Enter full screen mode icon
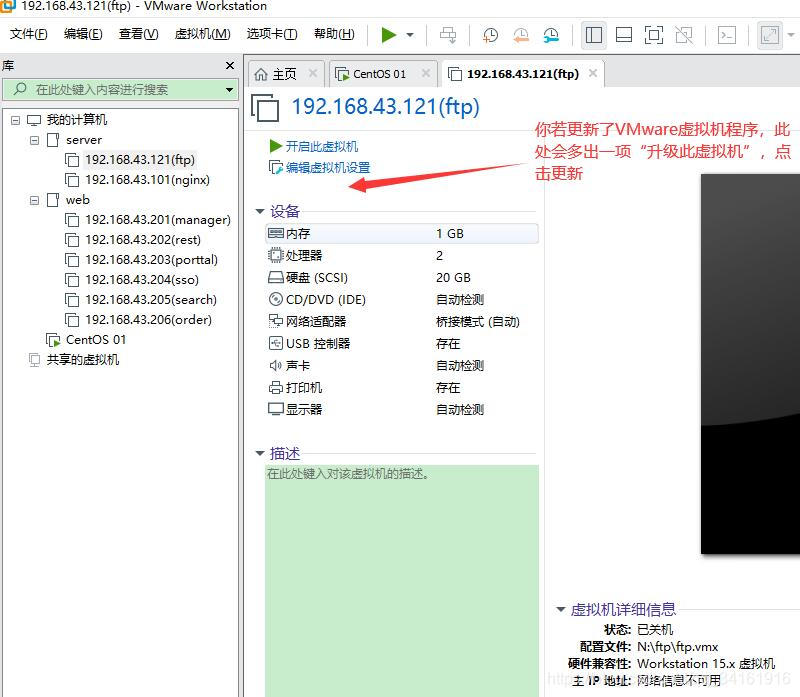Viewport: 800px width, 697px height. [x=654, y=35]
